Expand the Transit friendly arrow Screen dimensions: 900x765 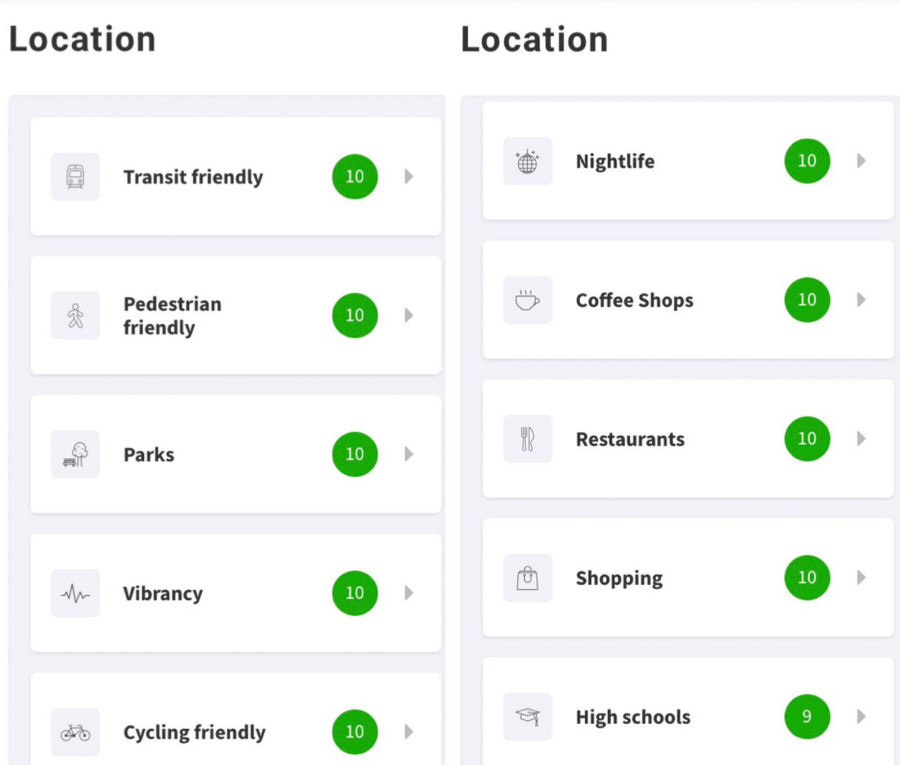click(x=409, y=177)
